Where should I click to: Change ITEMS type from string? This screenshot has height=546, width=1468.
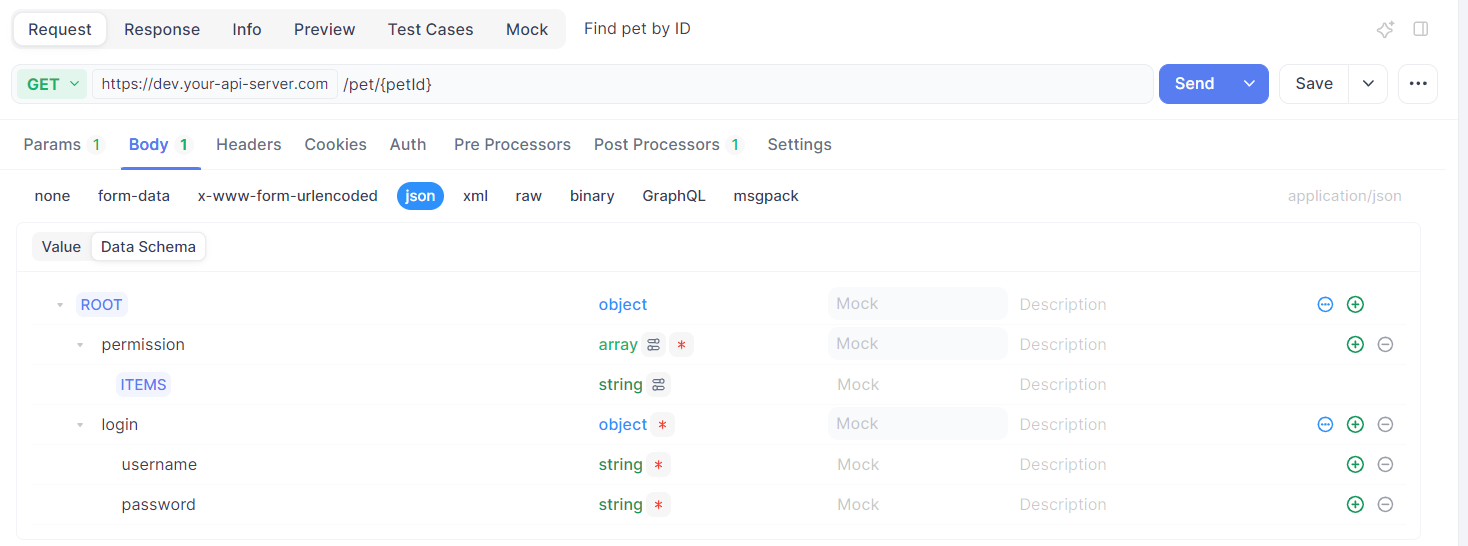click(x=620, y=384)
